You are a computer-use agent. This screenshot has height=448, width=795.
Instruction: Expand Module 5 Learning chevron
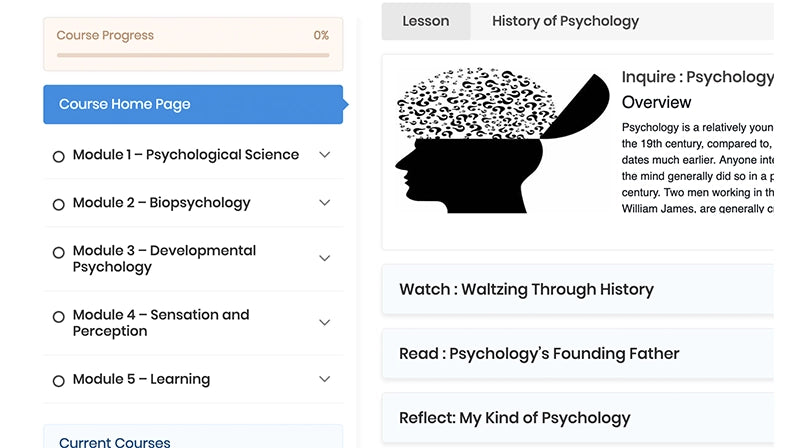click(x=324, y=379)
